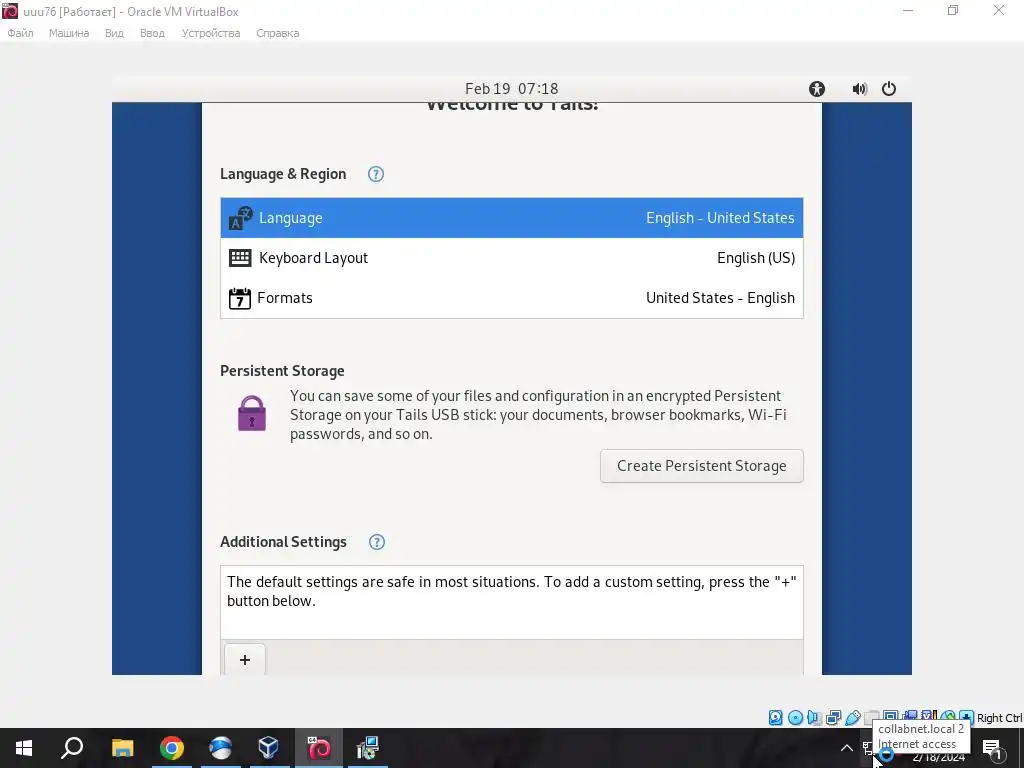Image resolution: width=1024 pixels, height=768 pixels.
Task: Click the VirtualBox audio status icon
Action: (x=814, y=718)
